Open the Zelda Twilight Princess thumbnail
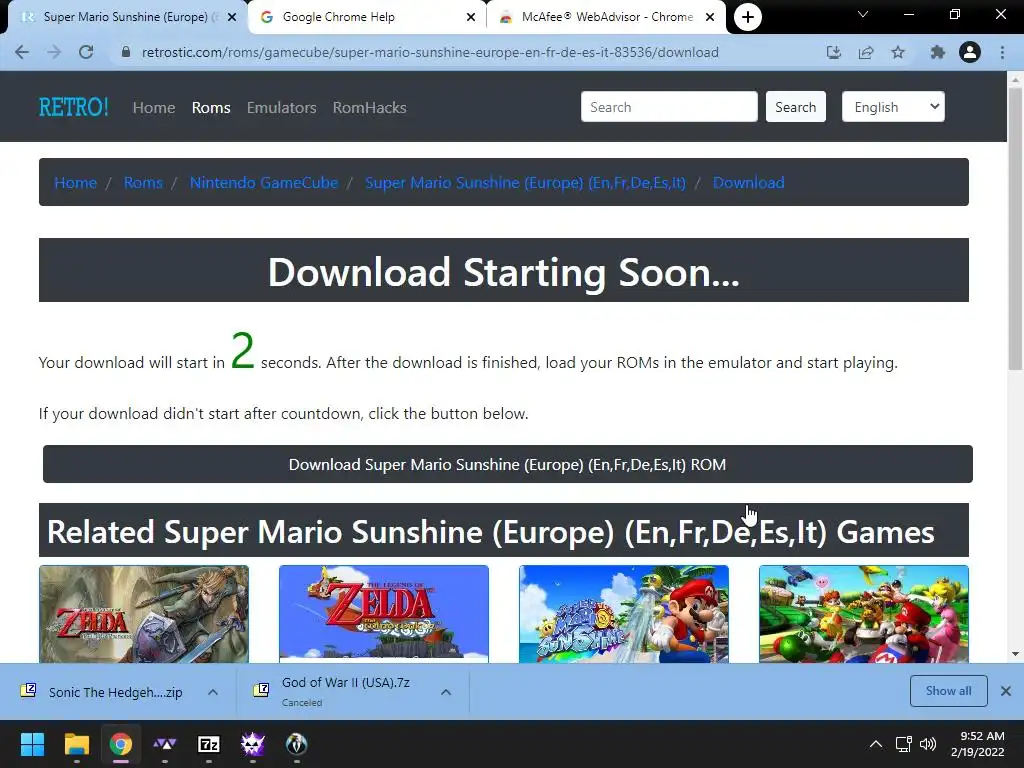This screenshot has height=768, width=1024. coord(144,615)
